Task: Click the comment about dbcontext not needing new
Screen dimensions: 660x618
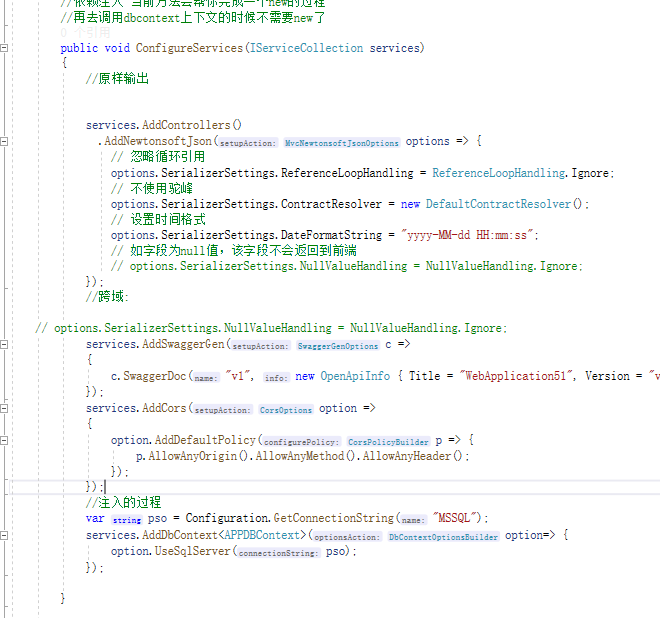Action: pyautogui.click(x=193, y=18)
